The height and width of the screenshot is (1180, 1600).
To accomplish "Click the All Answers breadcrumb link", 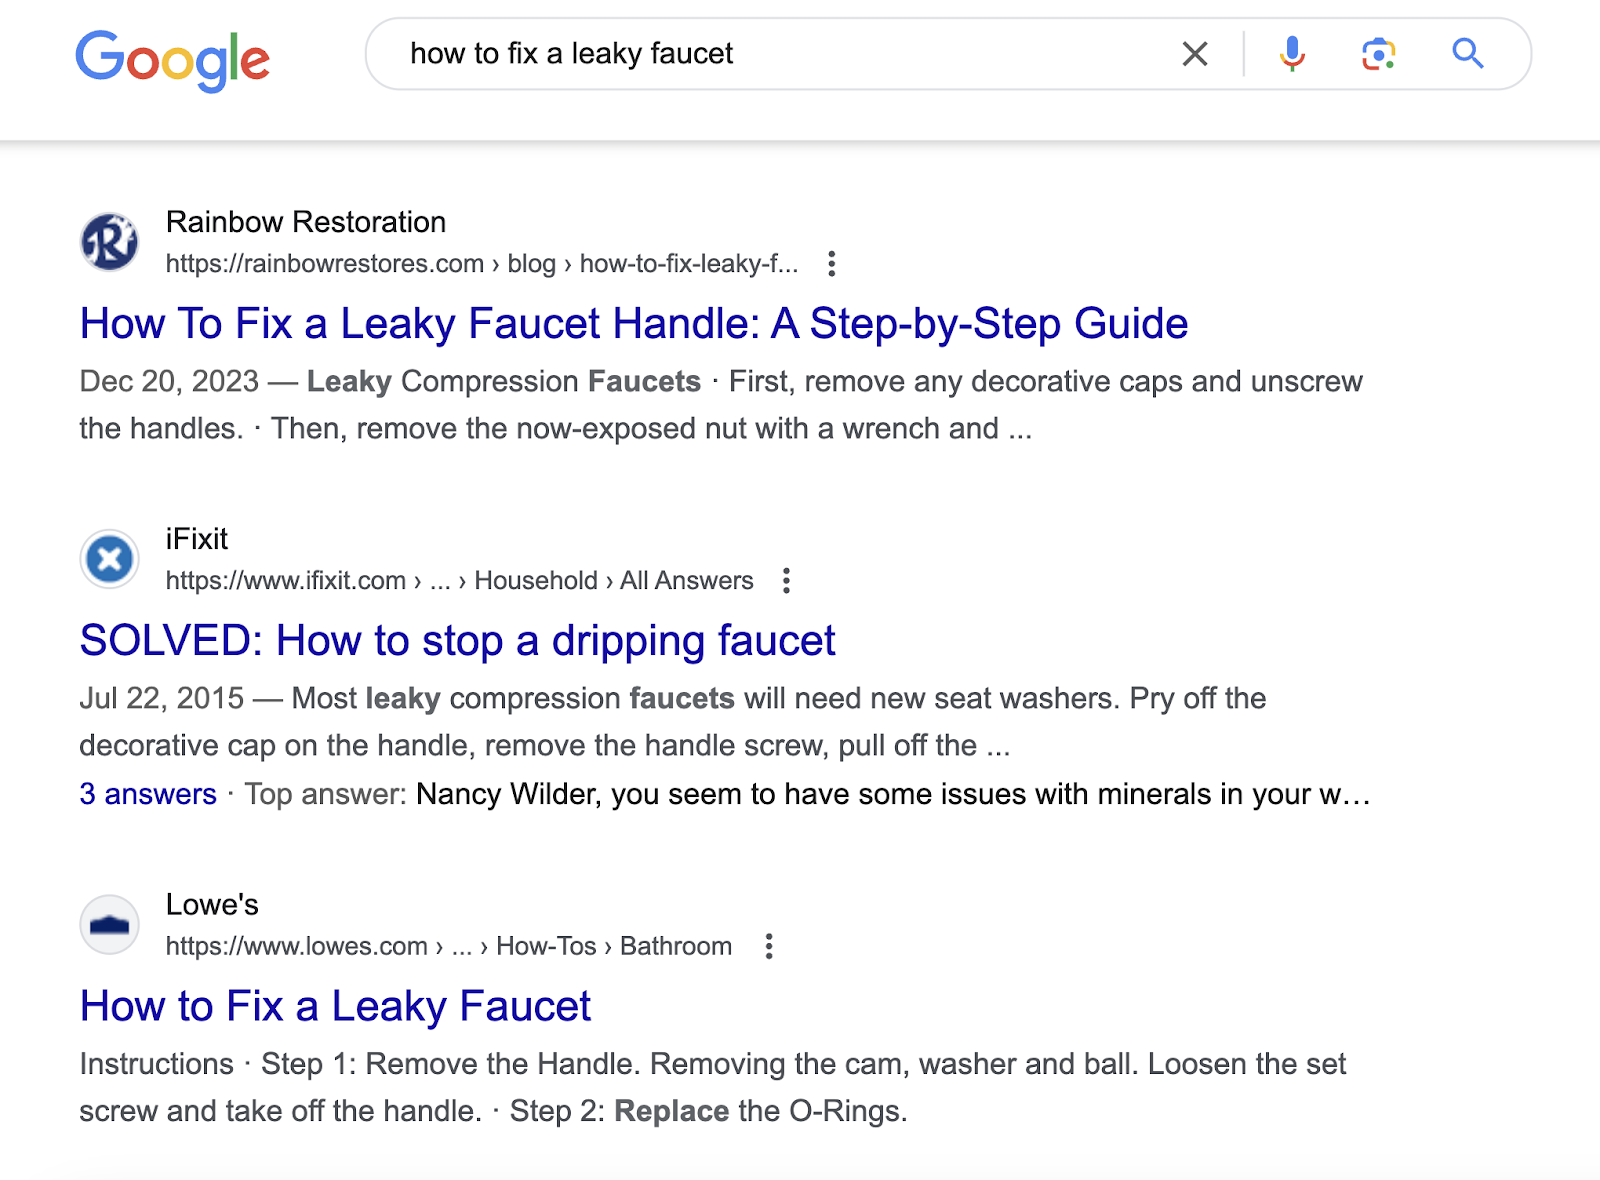I will pyautogui.click(x=685, y=580).
